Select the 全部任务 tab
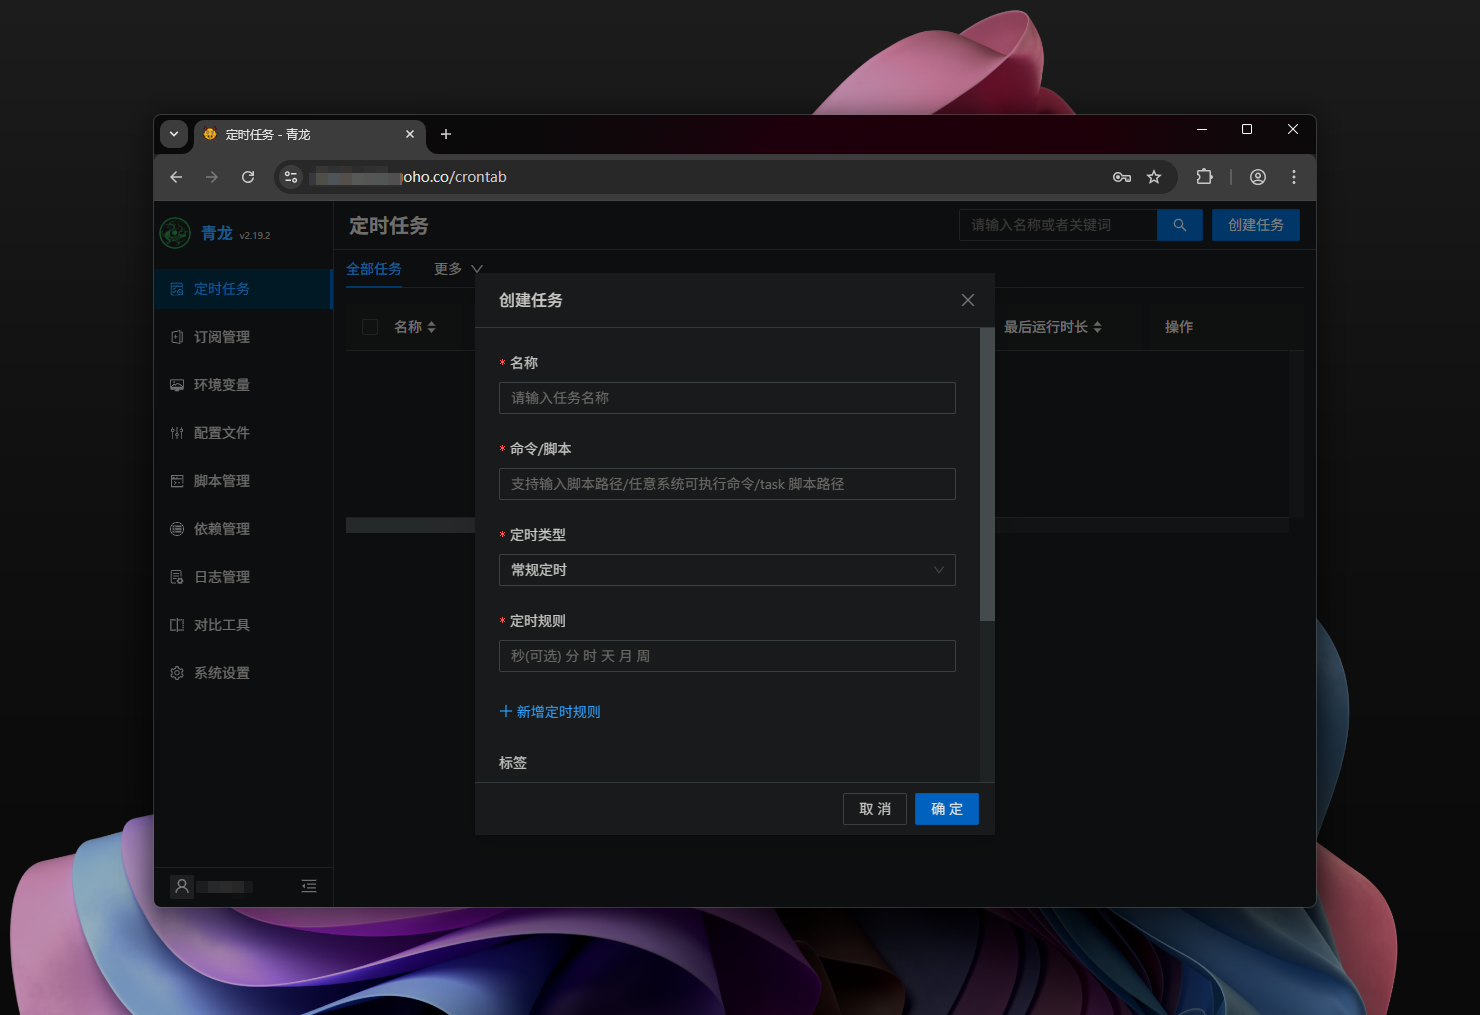Viewport: 1480px width, 1015px height. 374,269
